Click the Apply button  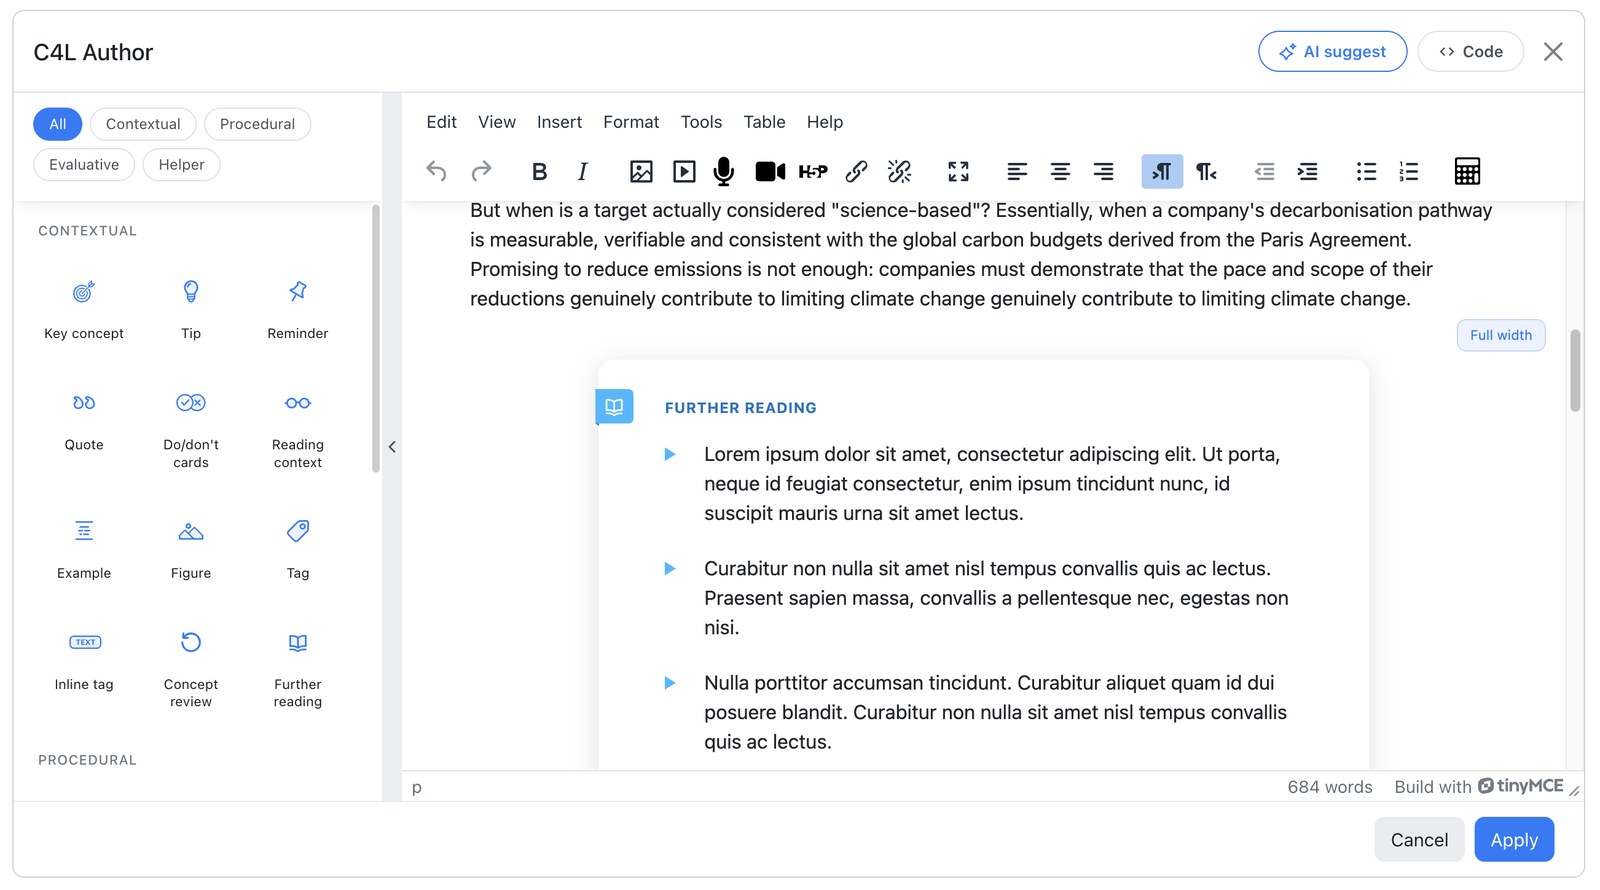(1514, 840)
